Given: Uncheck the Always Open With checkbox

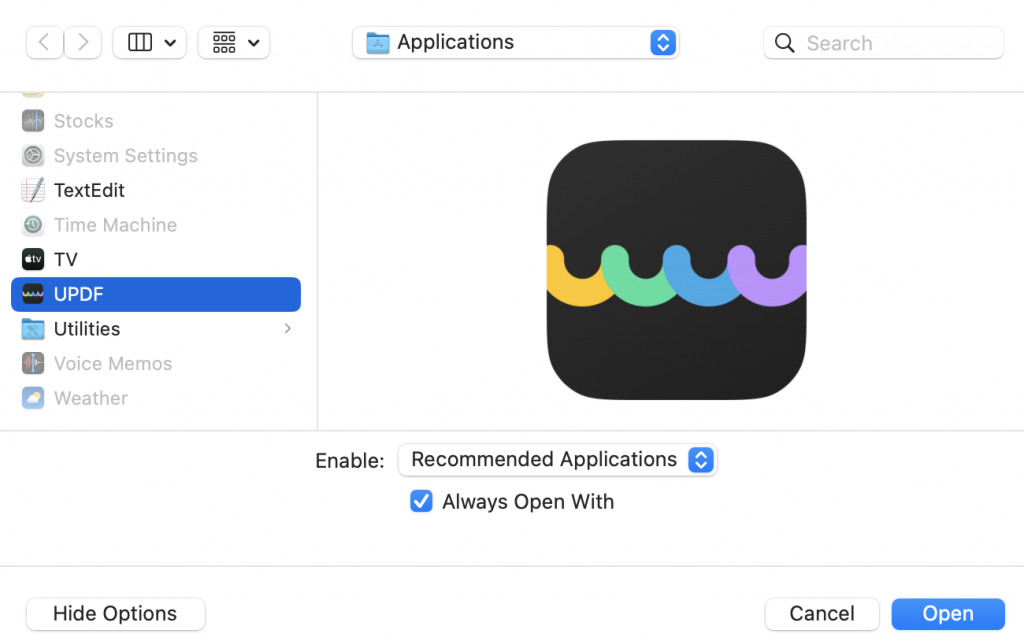Looking at the screenshot, I should (x=421, y=502).
